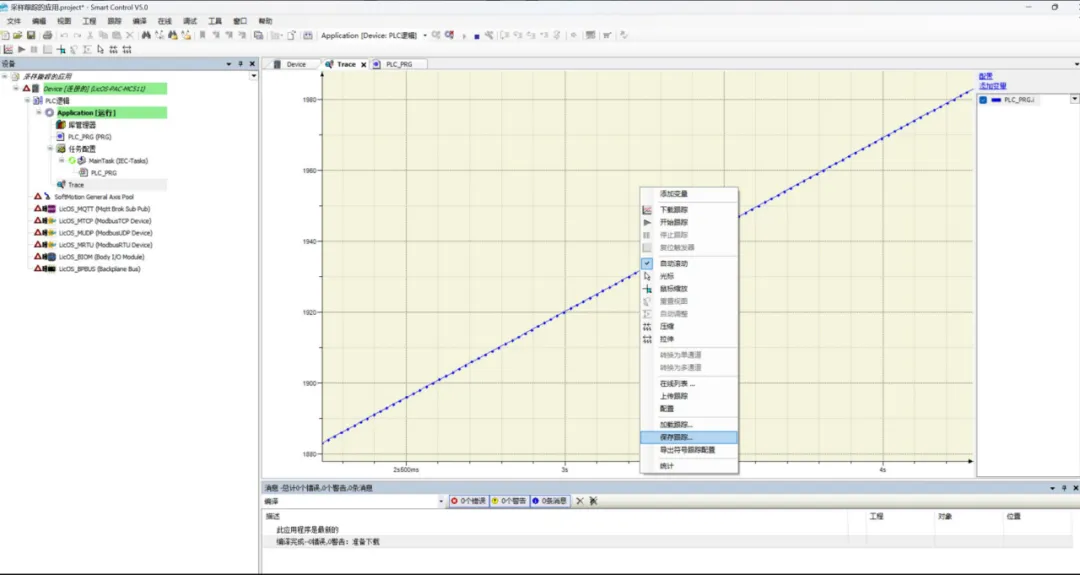Click the blue PLC_PRG.i trace color swatch
1080x575 pixels.
point(995,100)
